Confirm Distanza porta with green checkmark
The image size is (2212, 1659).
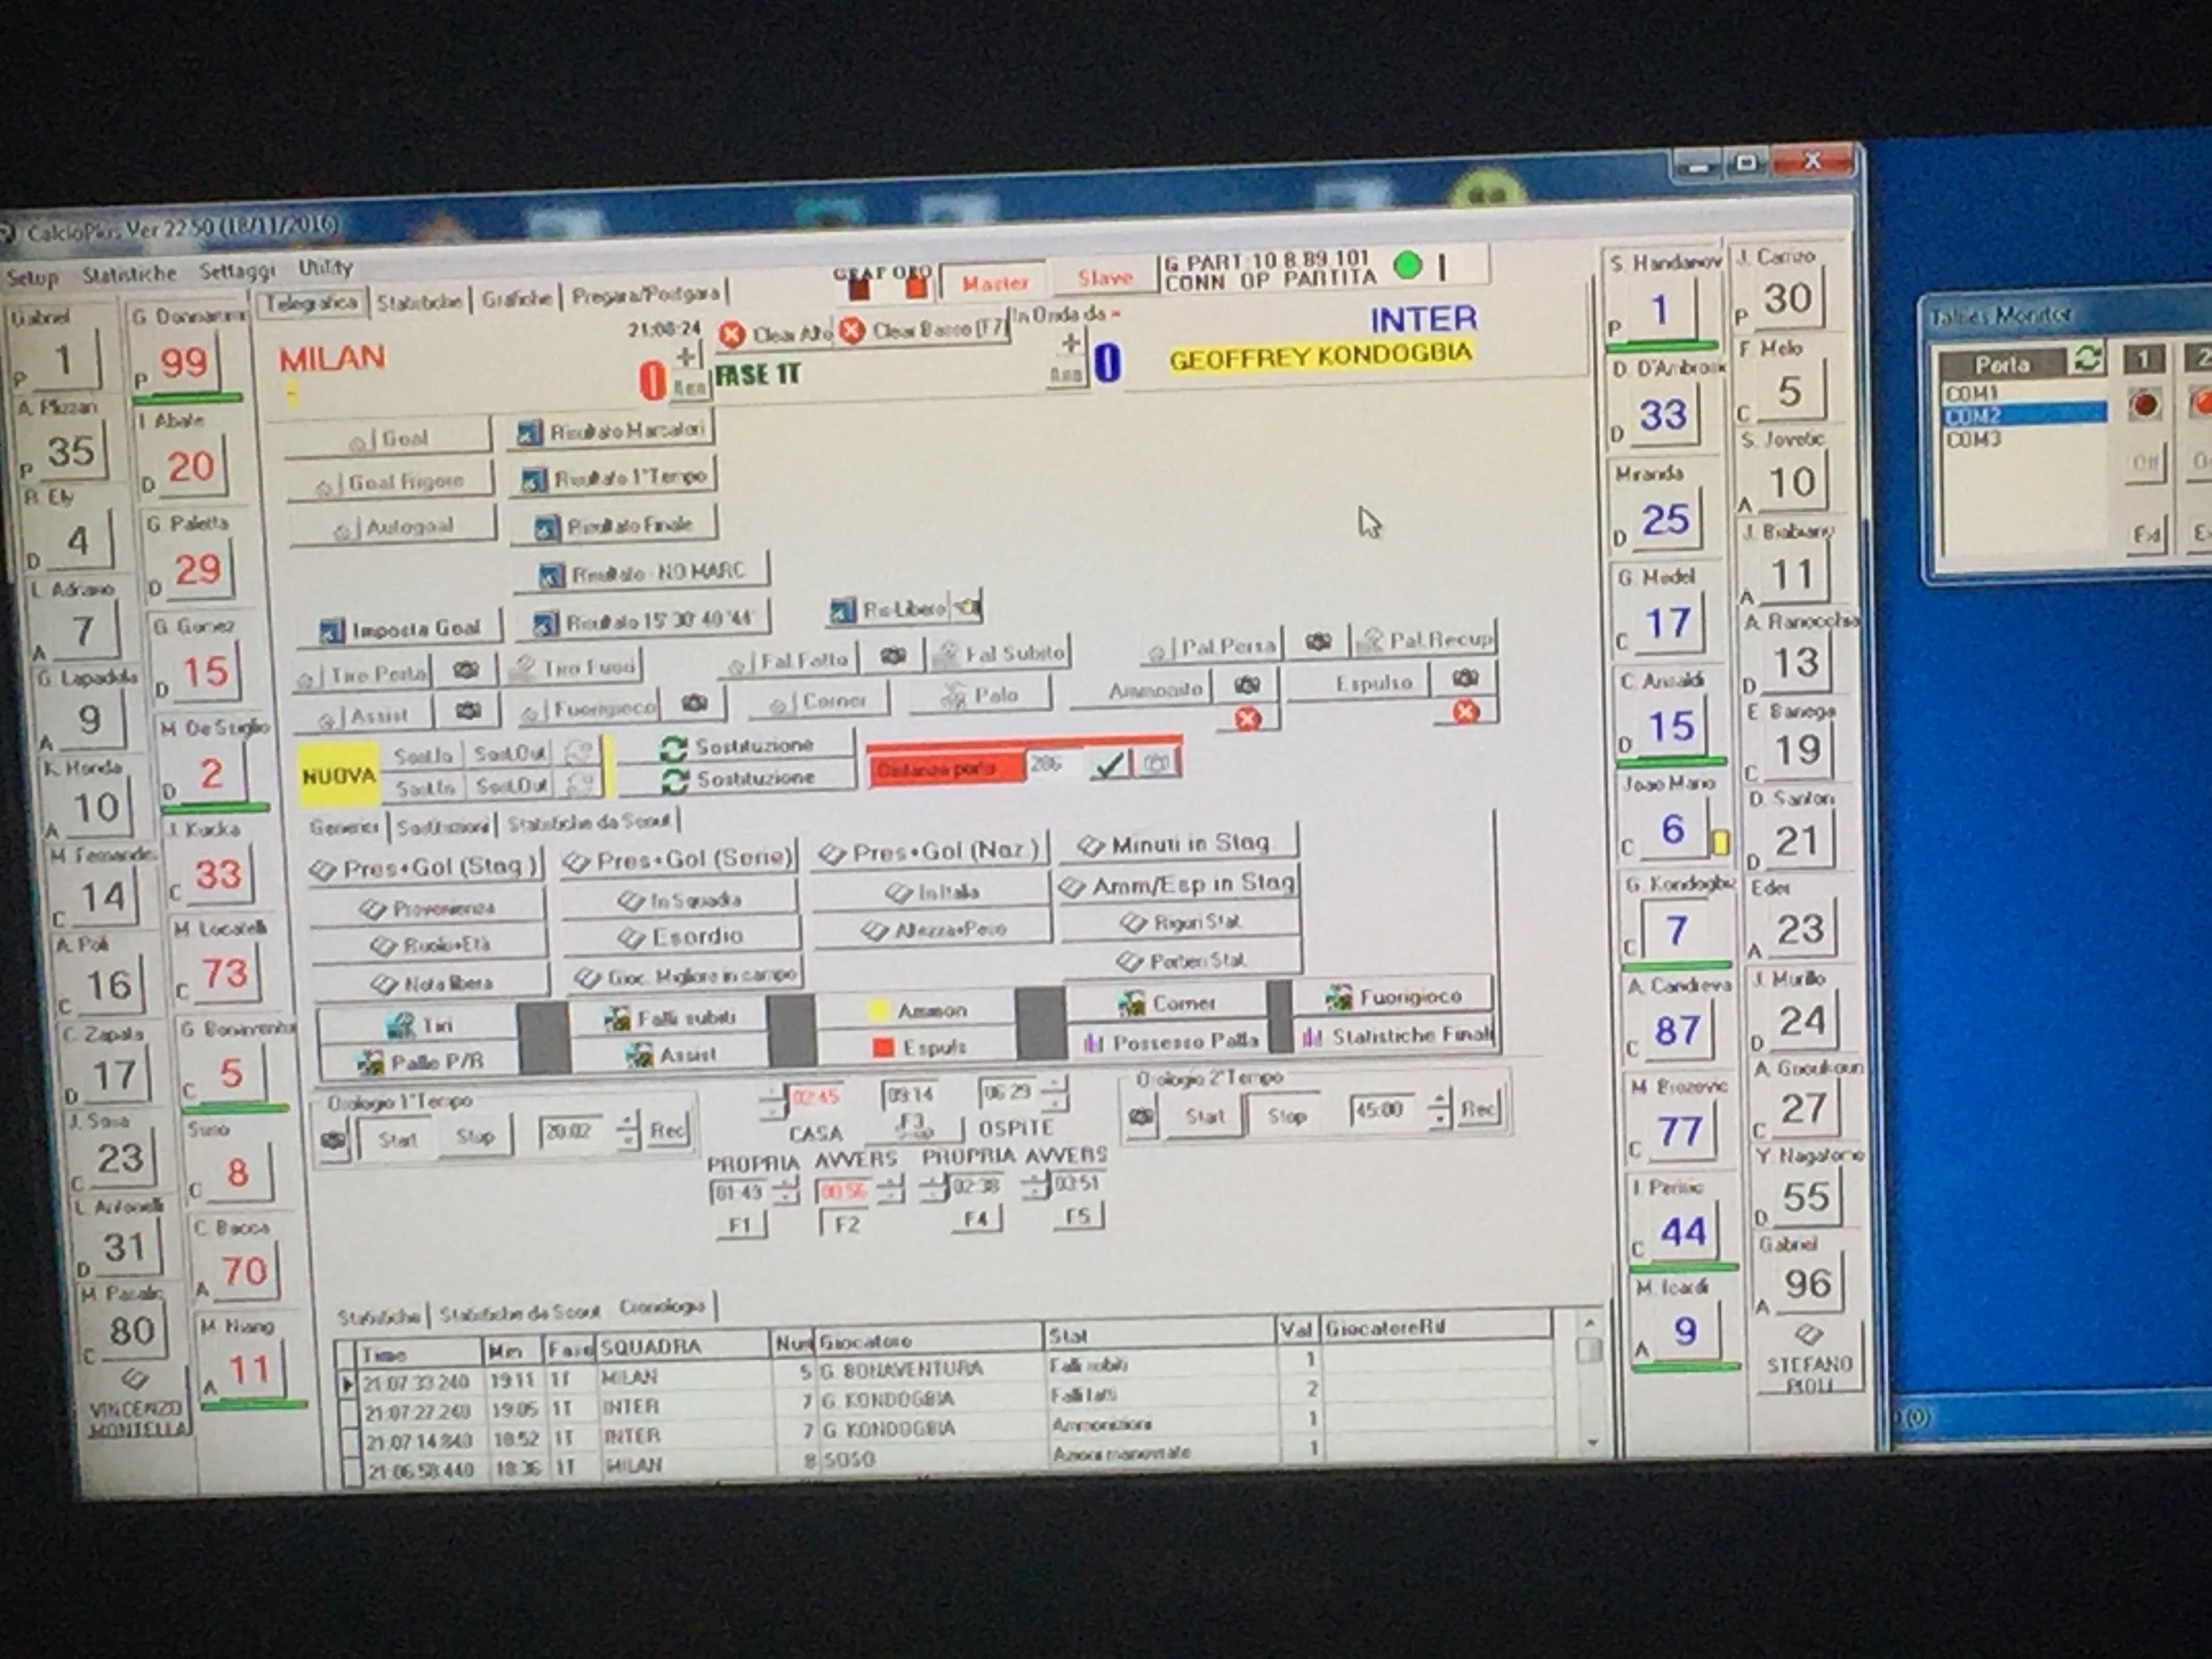click(x=1109, y=765)
